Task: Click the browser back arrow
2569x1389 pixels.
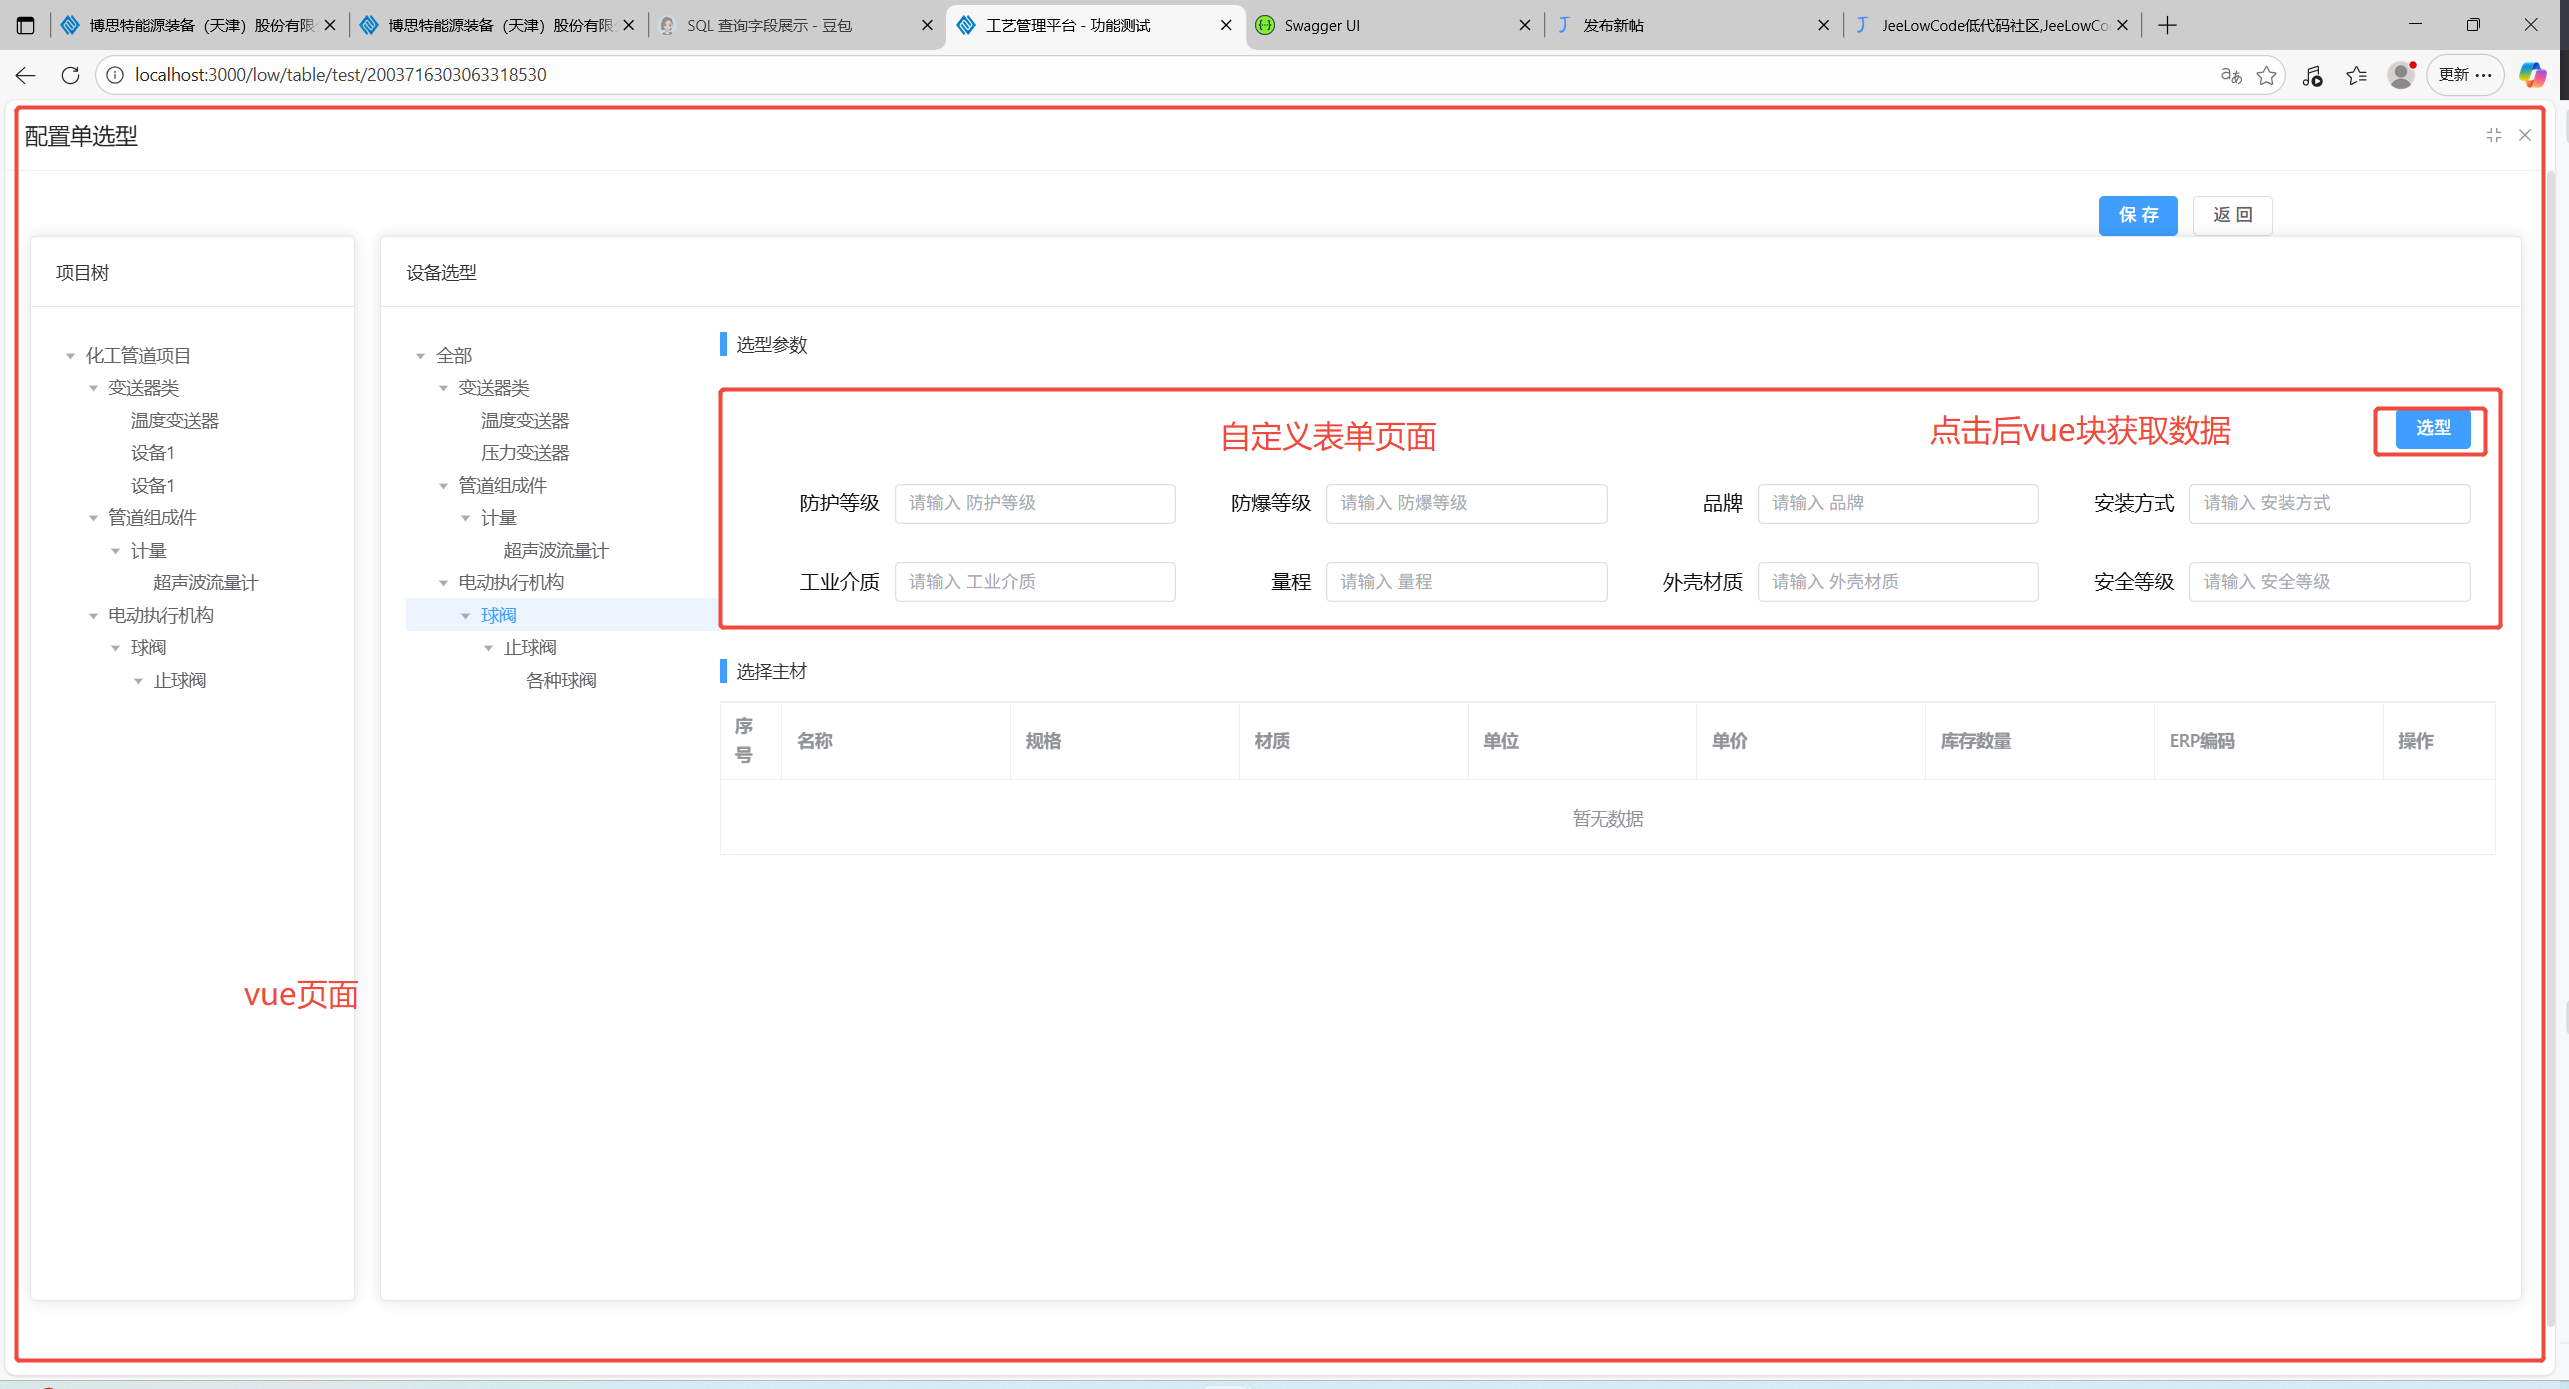Action: [x=26, y=75]
